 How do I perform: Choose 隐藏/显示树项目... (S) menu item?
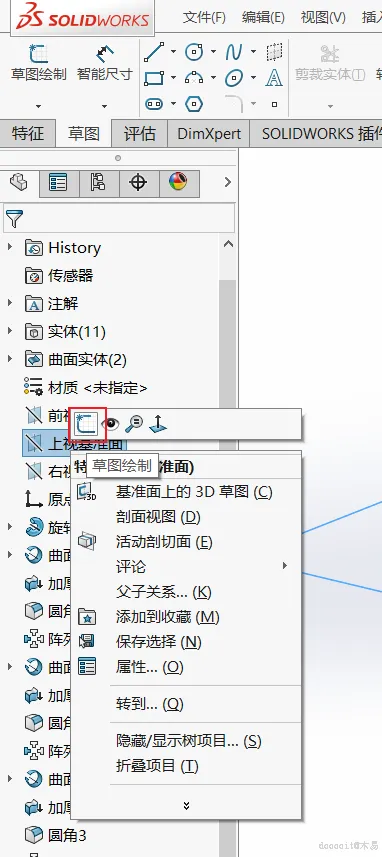pyautogui.click(x=186, y=741)
